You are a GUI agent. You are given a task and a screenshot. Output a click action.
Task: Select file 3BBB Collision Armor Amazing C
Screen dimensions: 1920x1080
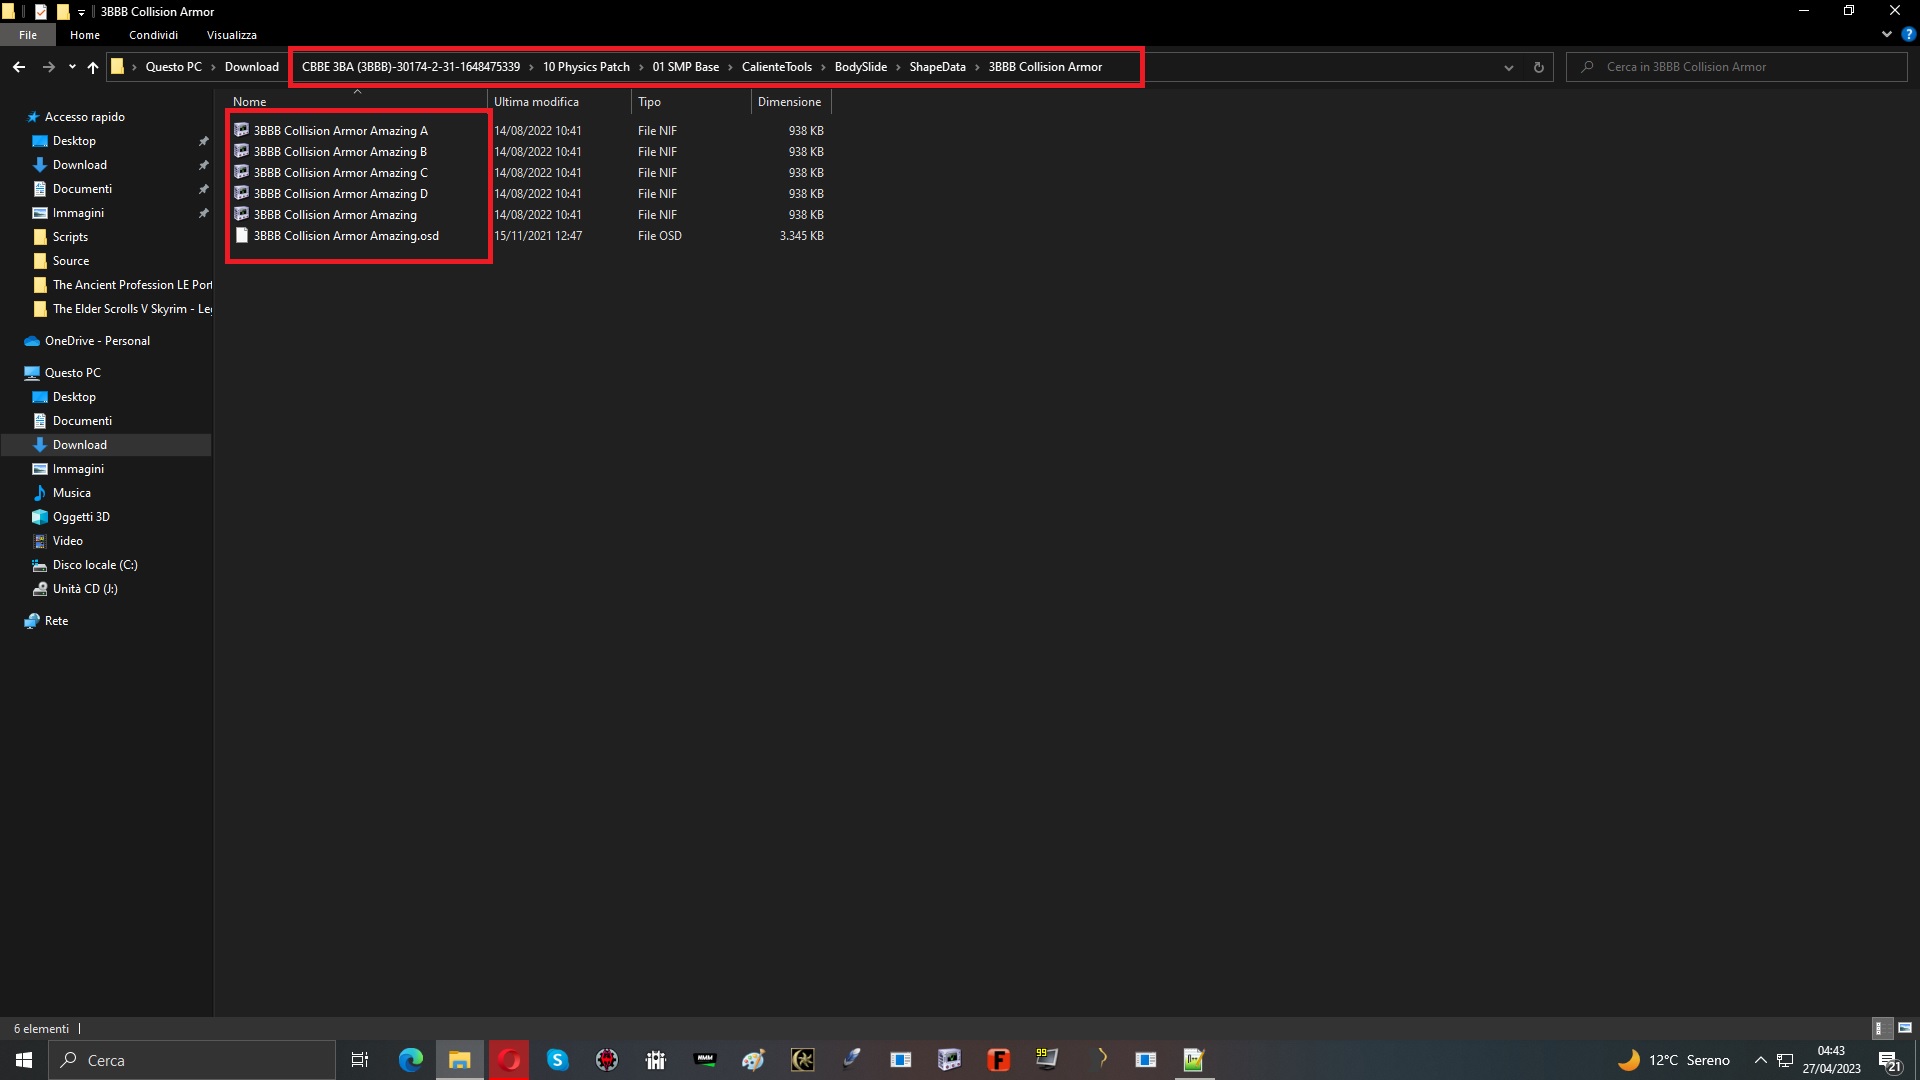(340, 173)
